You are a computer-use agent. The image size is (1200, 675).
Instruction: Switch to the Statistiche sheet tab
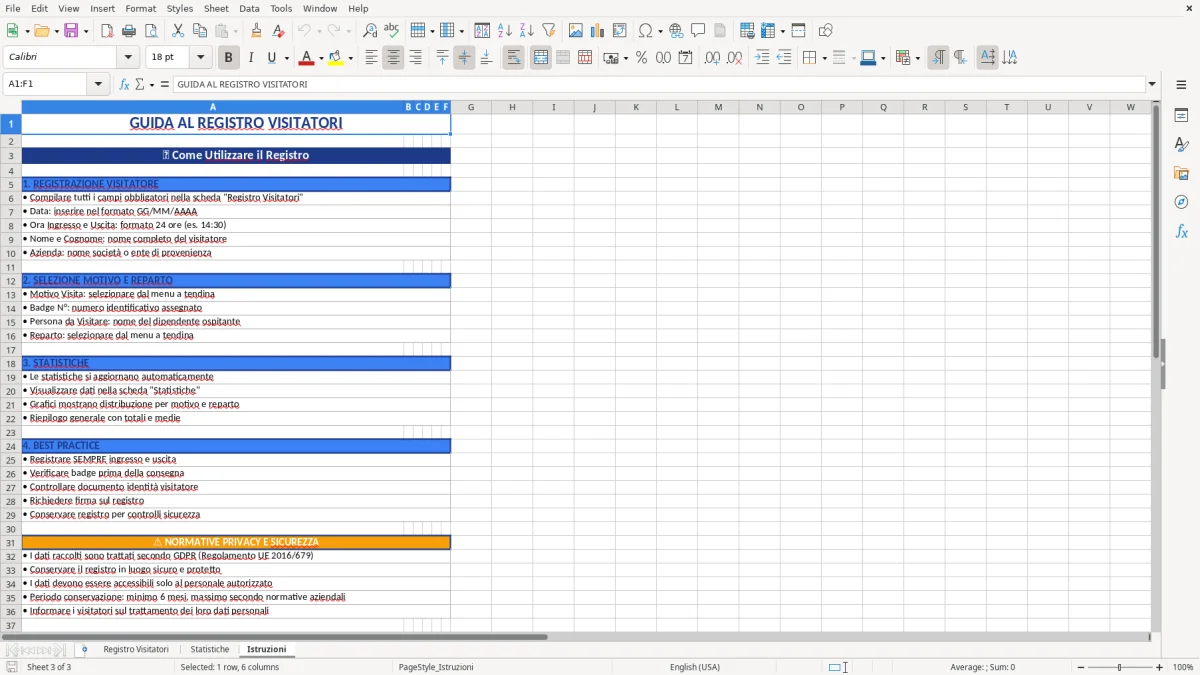tap(209, 649)
